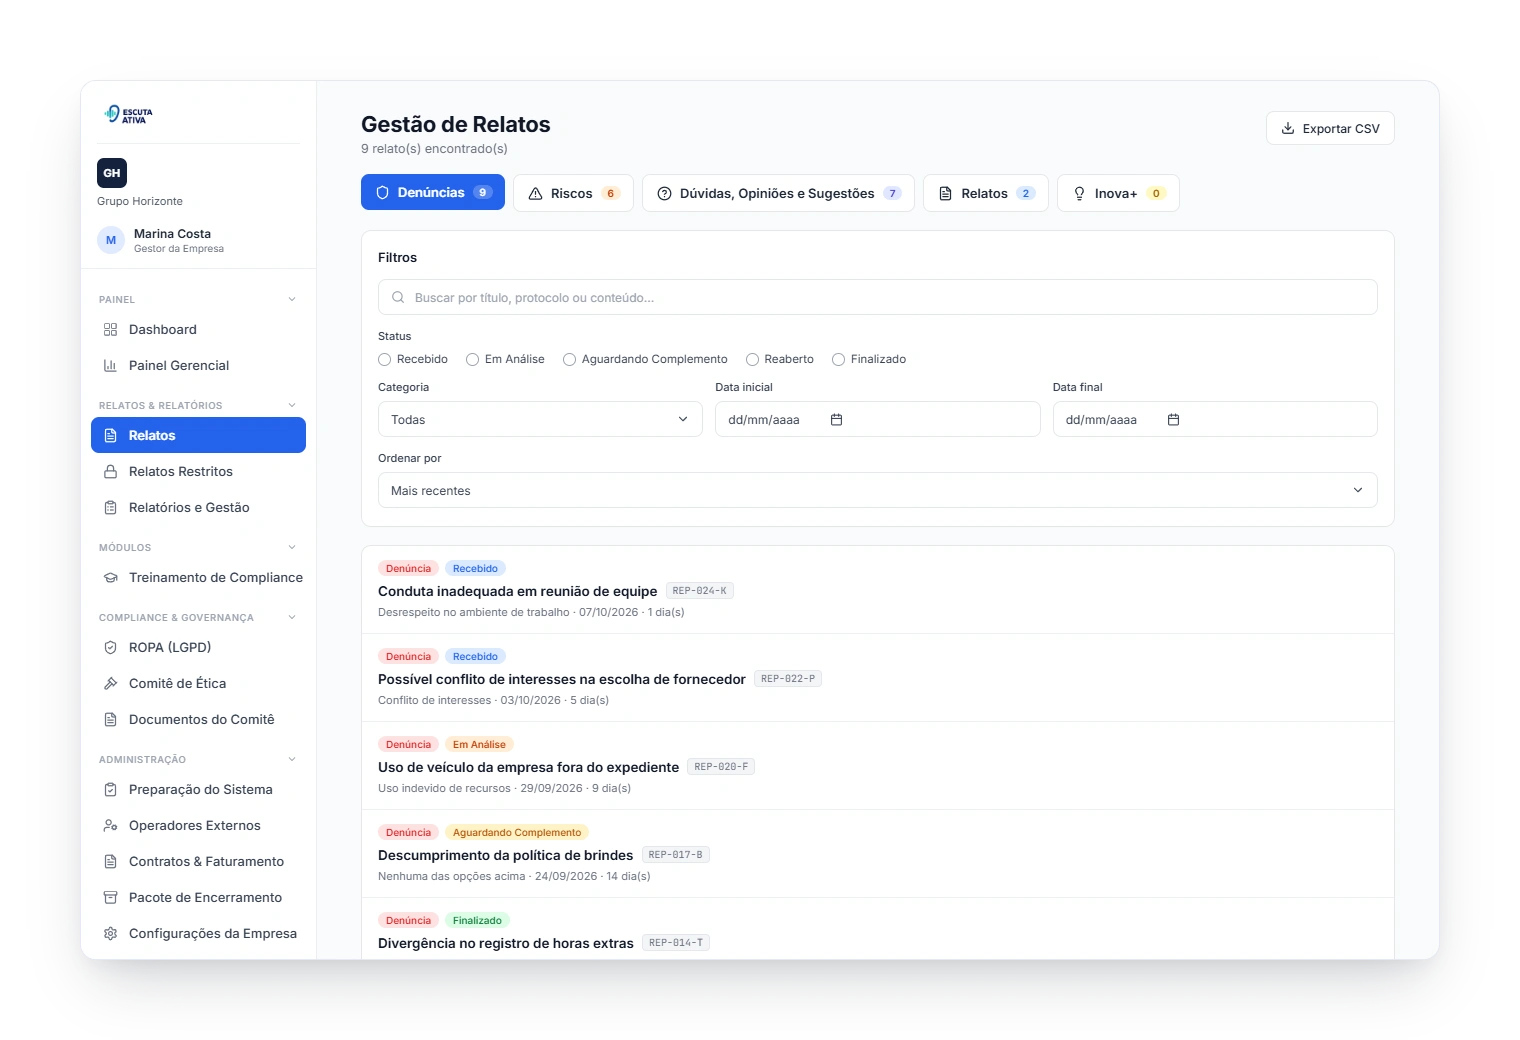Click the GH company avatar

click(112, 173)
